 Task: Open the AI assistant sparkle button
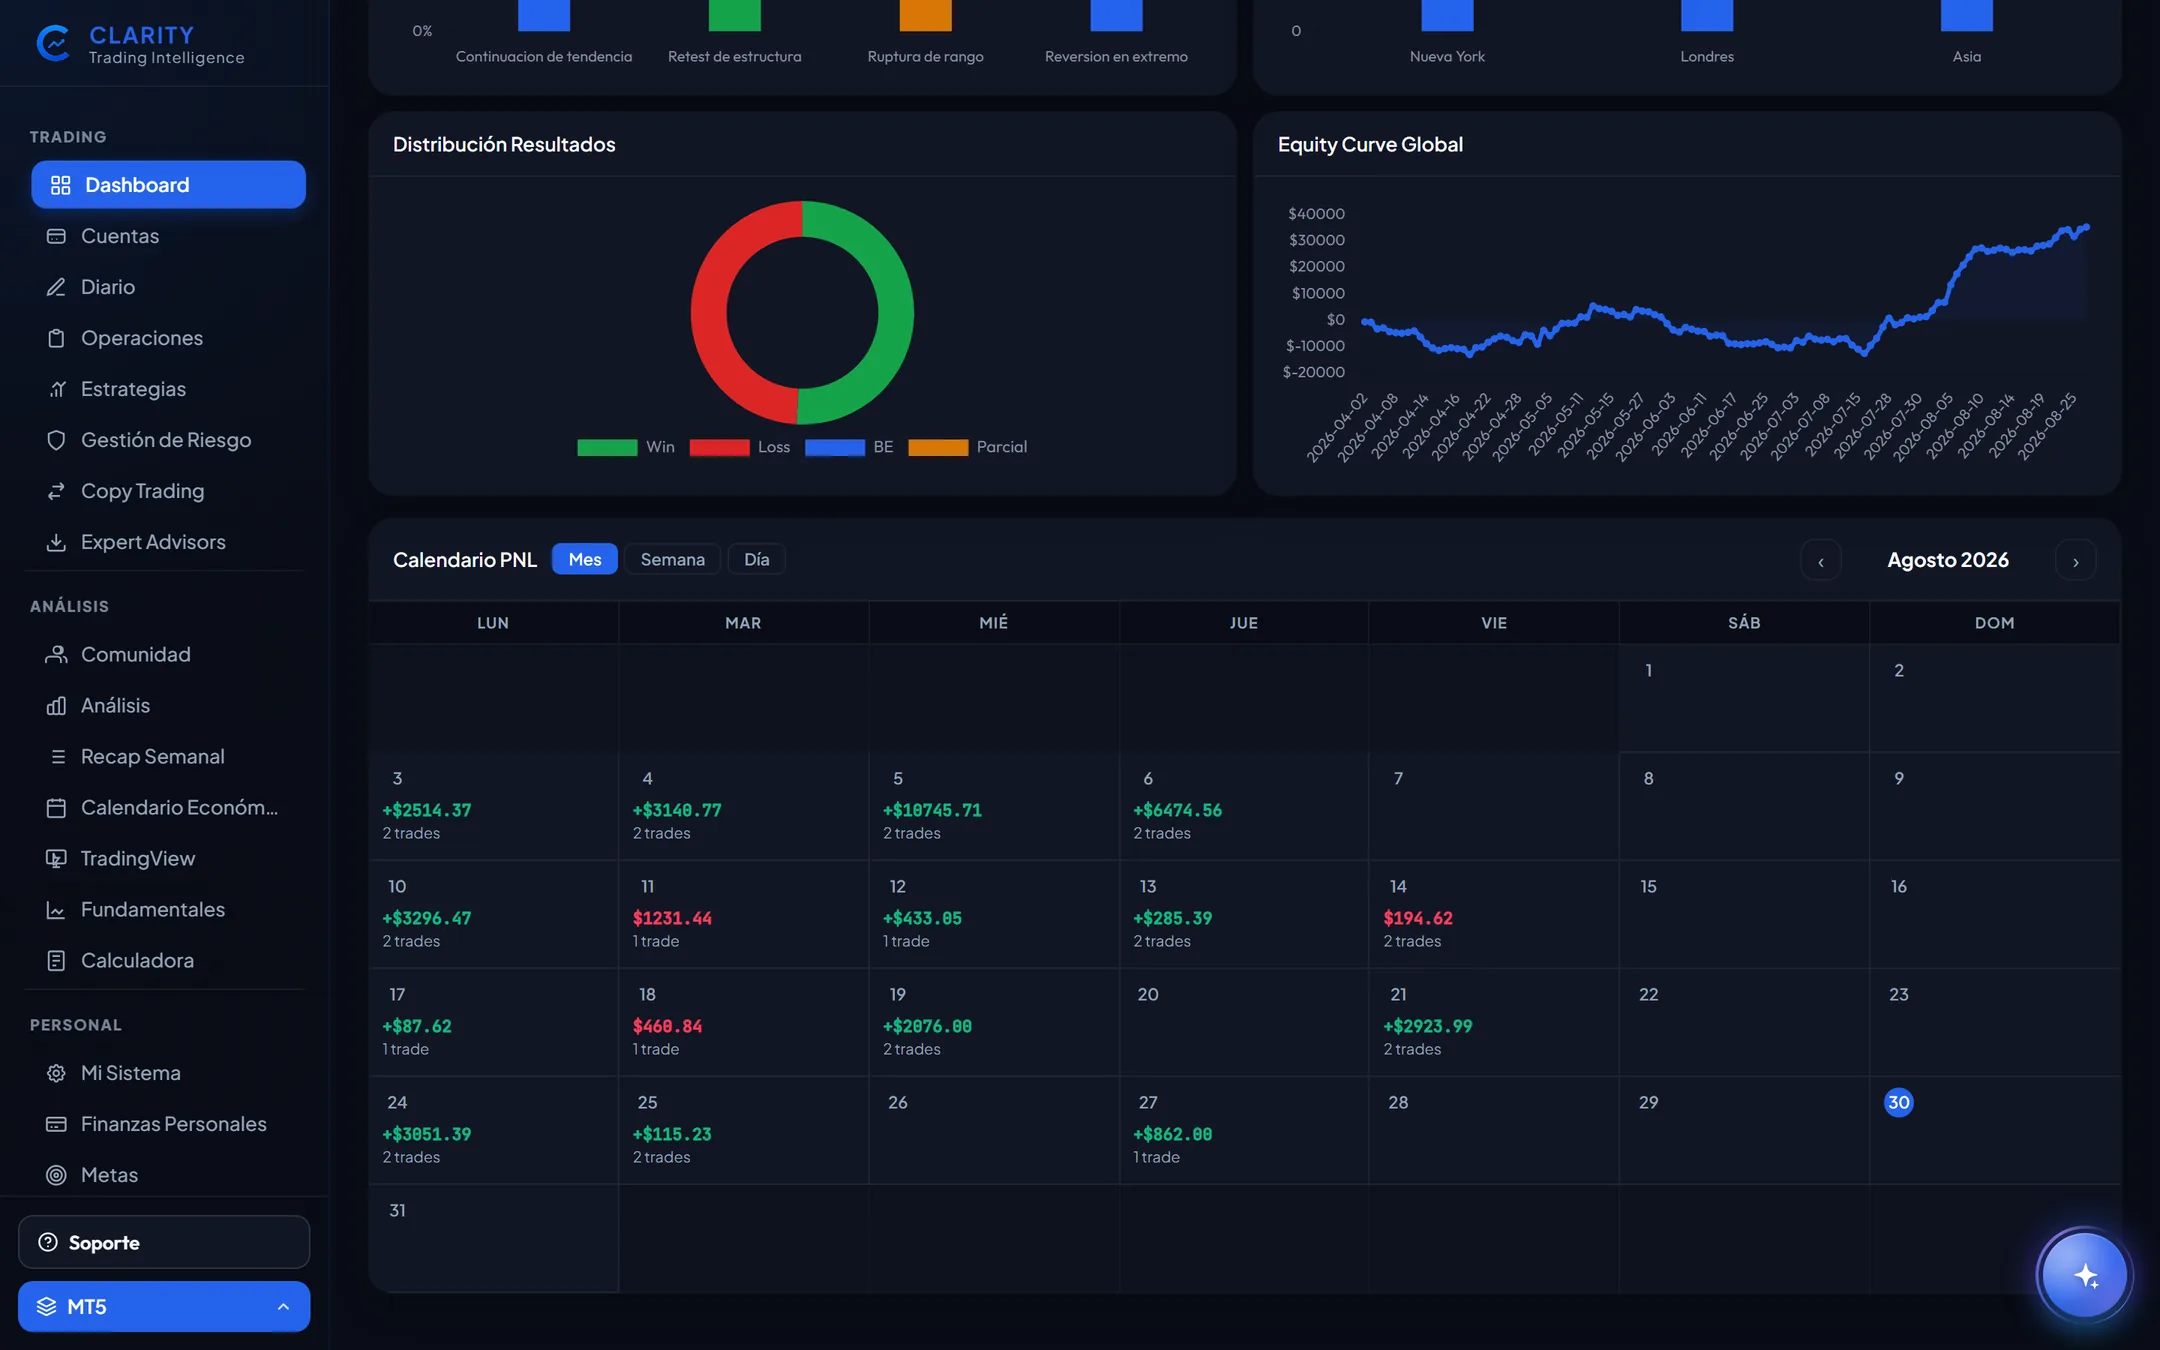click(x=2085, y=1275)
